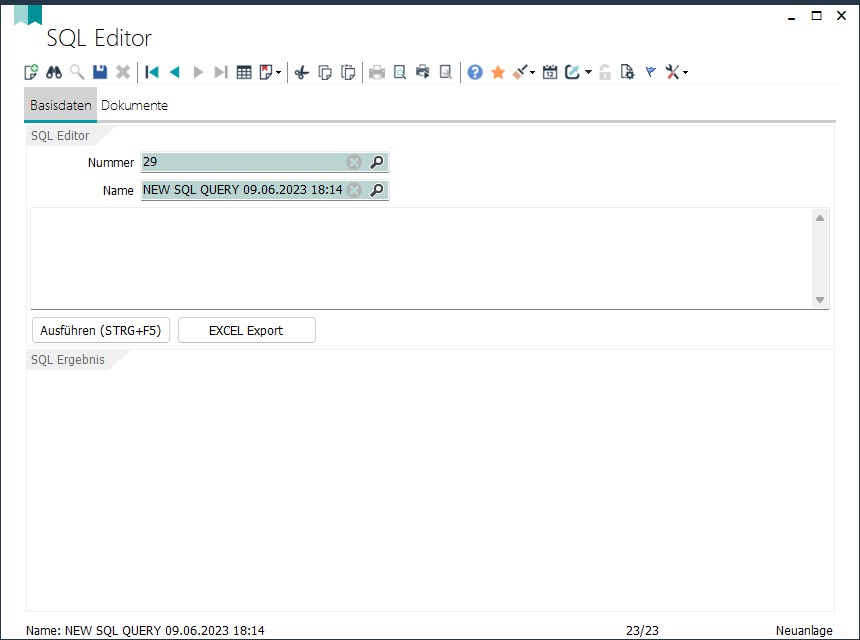This screenshot has width=860, height=640.
Task: Open the document settings gear icon
Action: point(627,72)
